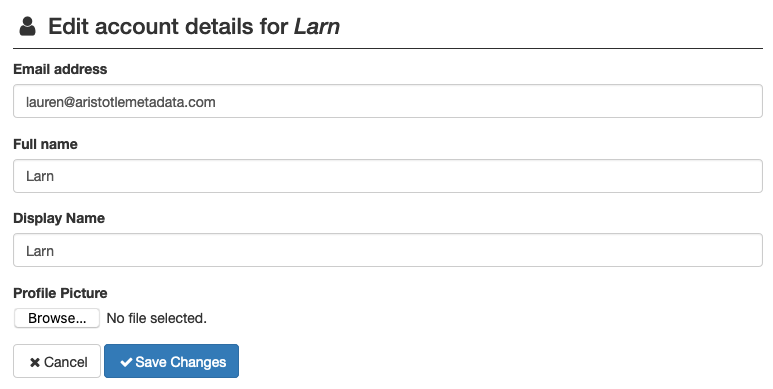Click the Larn value under Full name
Viewport: 773px width, 389px height.
coord(40,176)
